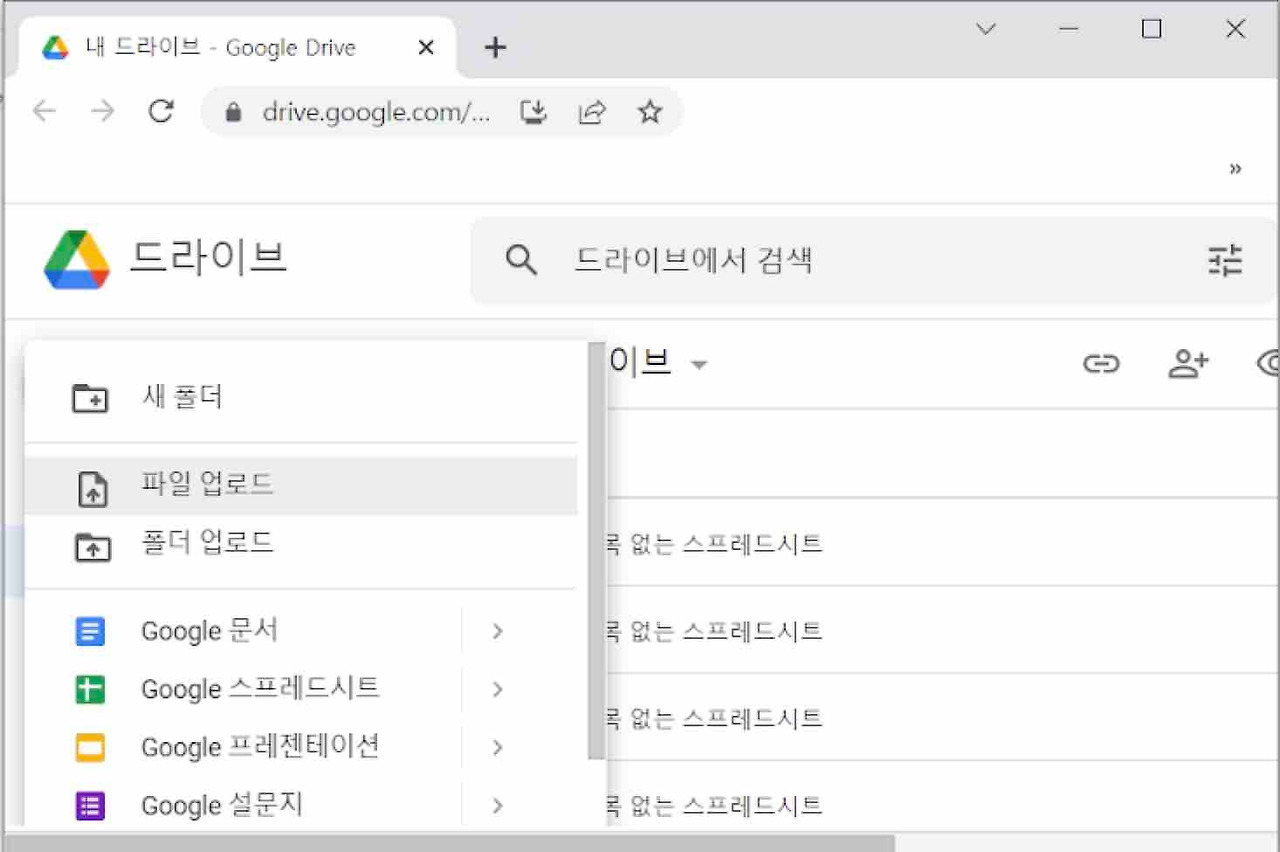Screen dimensions: 1280x852
Task: Maximize the browser window
Action: [x=1152, y=29]
